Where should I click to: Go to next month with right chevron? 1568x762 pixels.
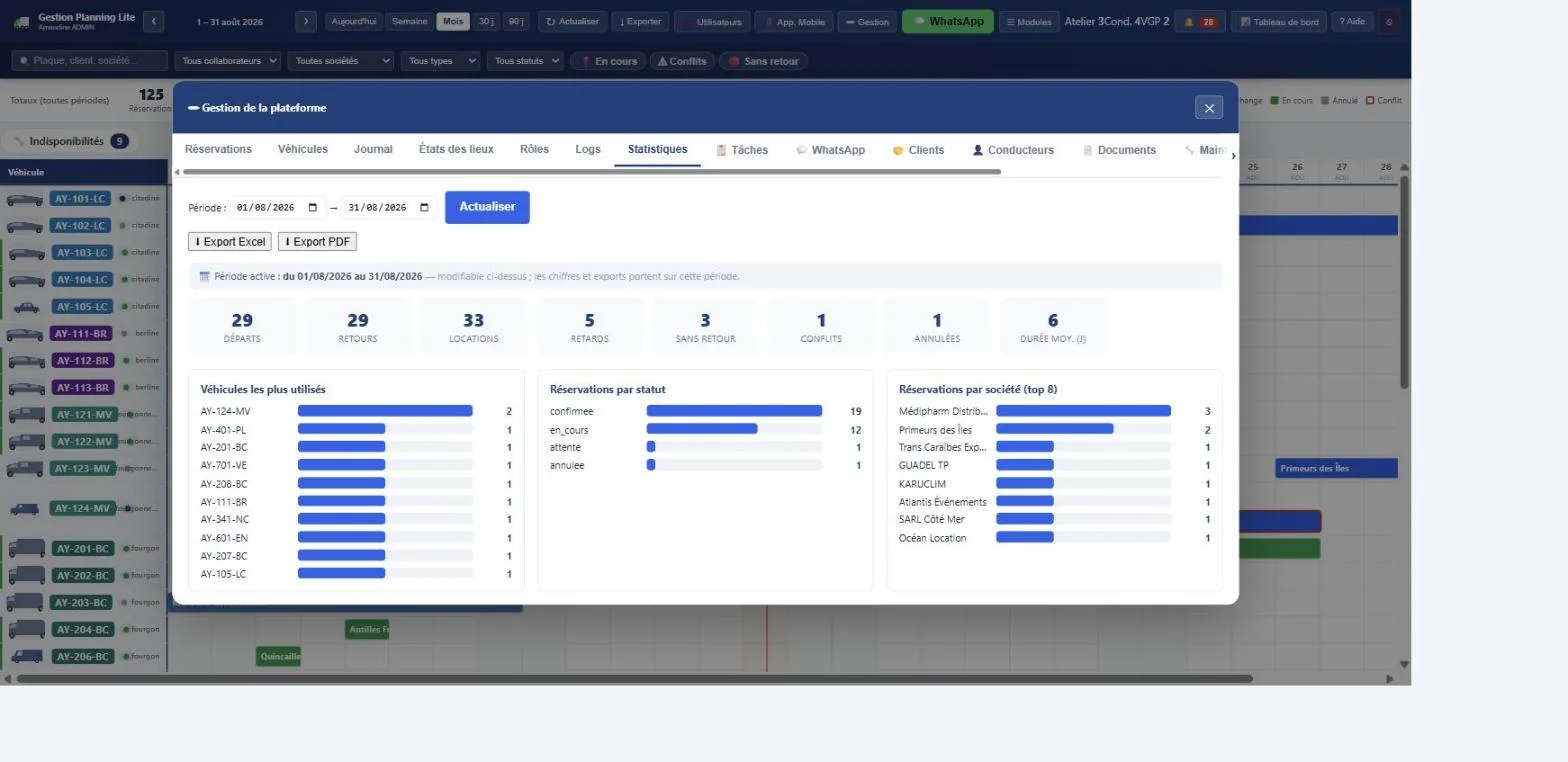pos(306,21)
